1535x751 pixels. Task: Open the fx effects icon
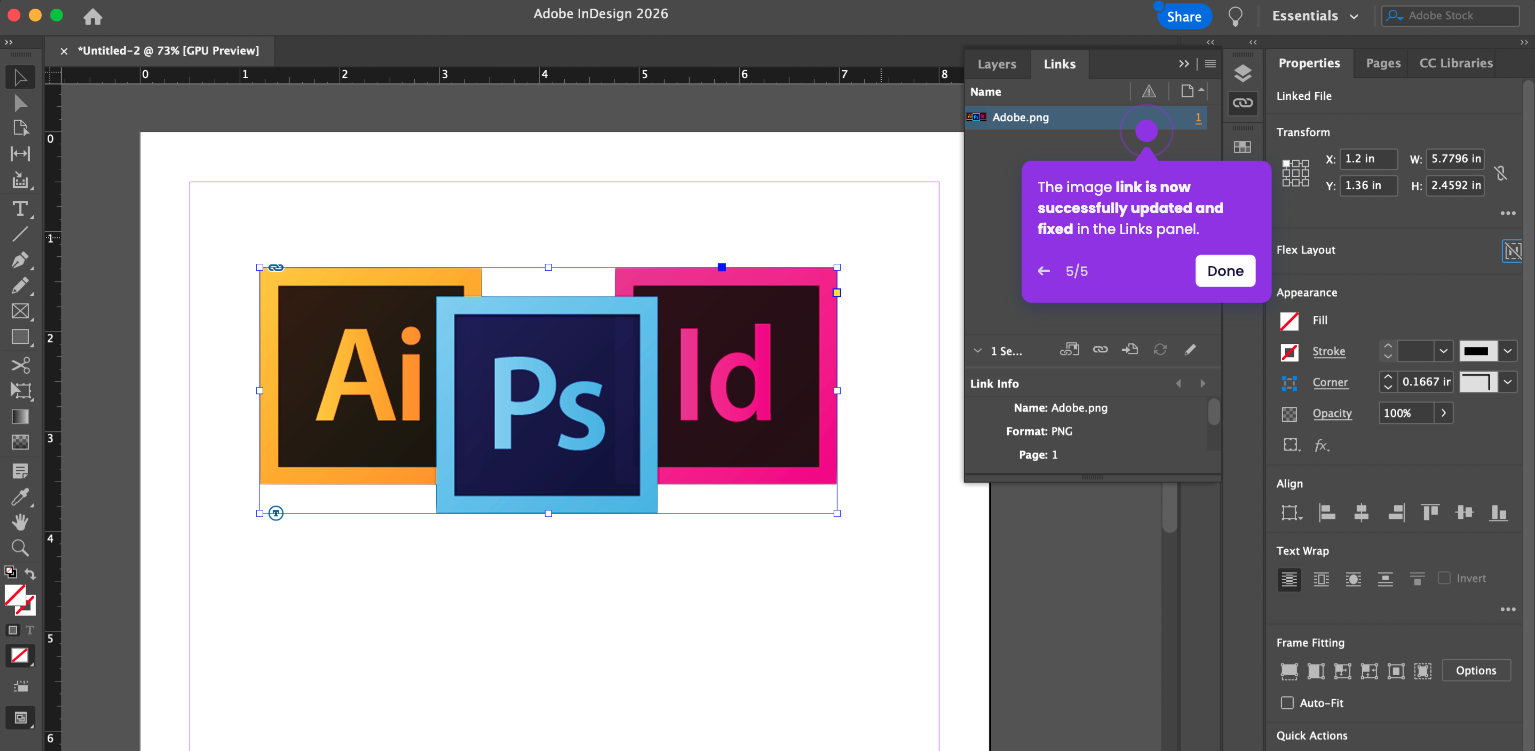(1322, 445)
